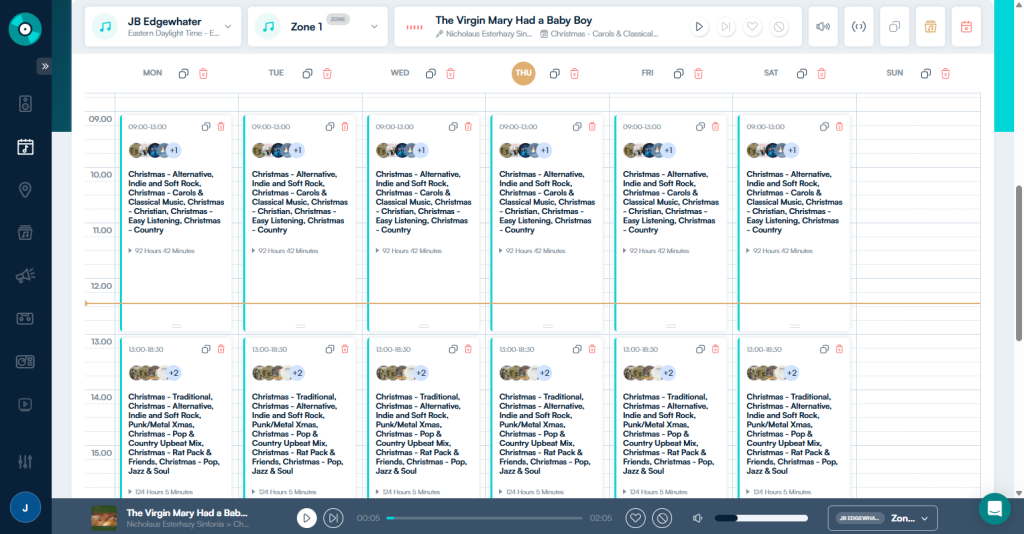
Task: Open the music library sidebar item
Action: [25, 232]
